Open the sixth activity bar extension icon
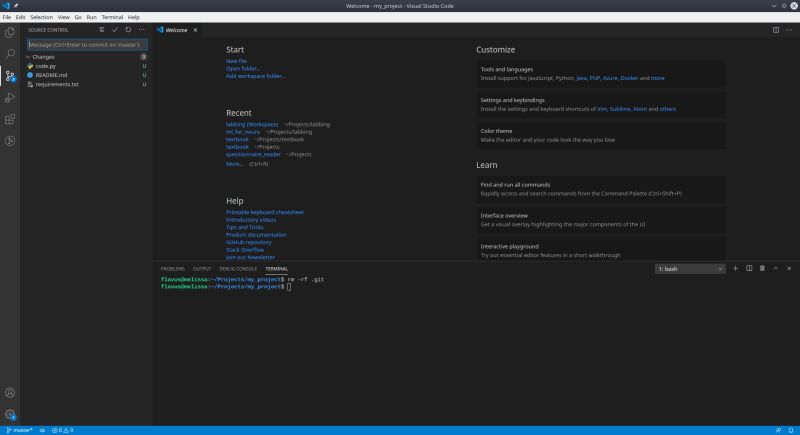 (x=10, y=141)
